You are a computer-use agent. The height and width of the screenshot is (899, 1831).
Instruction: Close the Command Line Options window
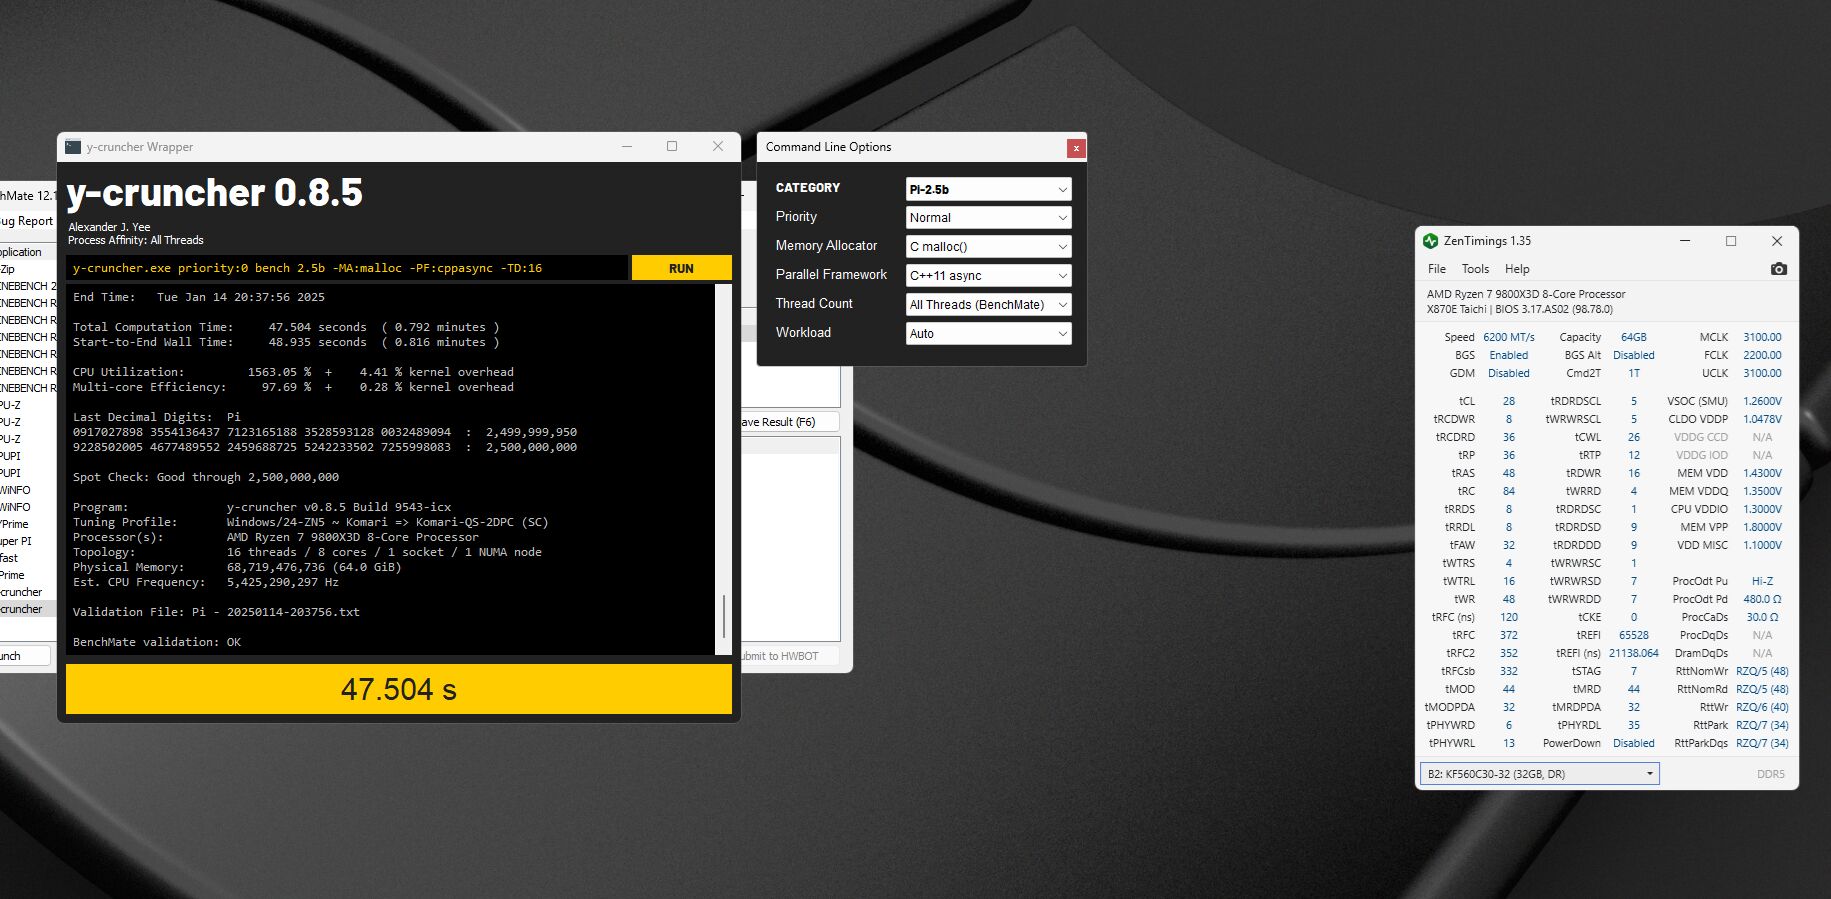click(1076, 148)
